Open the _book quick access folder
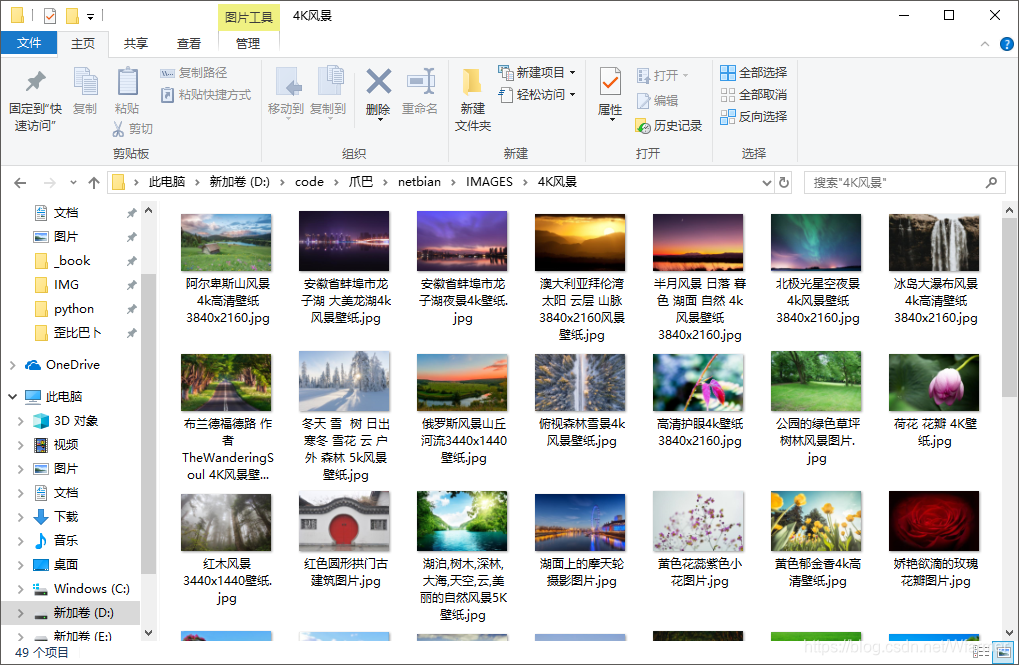Screen dimensions: 1019x665 point(72,261)
